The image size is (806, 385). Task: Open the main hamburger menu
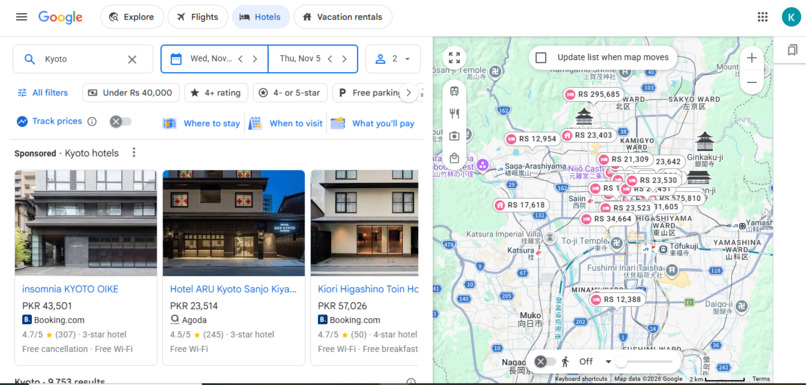pos(21,17)
